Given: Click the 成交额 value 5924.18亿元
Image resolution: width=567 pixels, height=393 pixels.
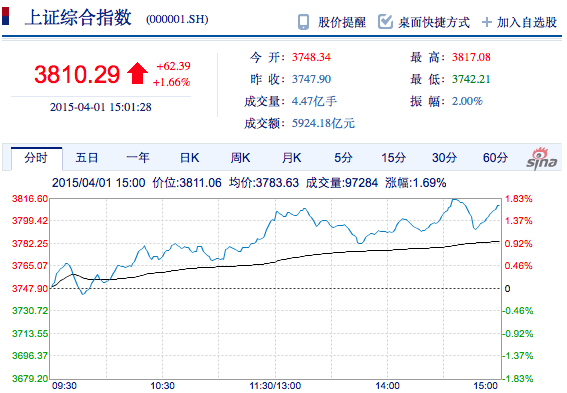Looking at the screenshot, I should point(323,123).
